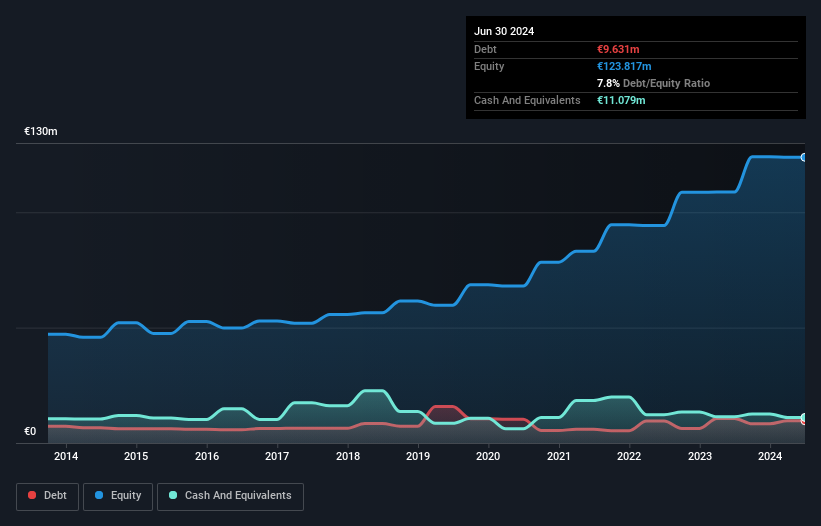The image size is (821, 526).
Task: Click the Debt label in the tooltip
Action: pyautogui.click(x=485, y=49)
